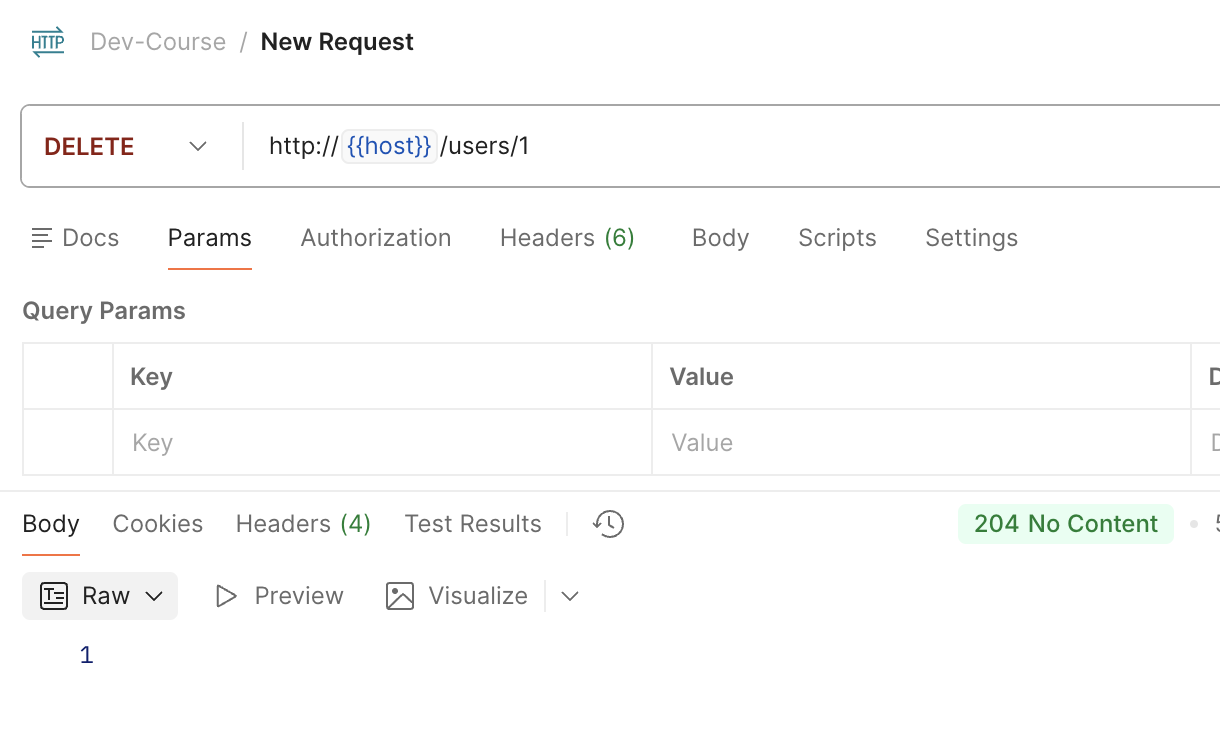View the Test Results tab
This screenshot has width=1220, height=740.
pyautogui.click(x=473, y=524)
